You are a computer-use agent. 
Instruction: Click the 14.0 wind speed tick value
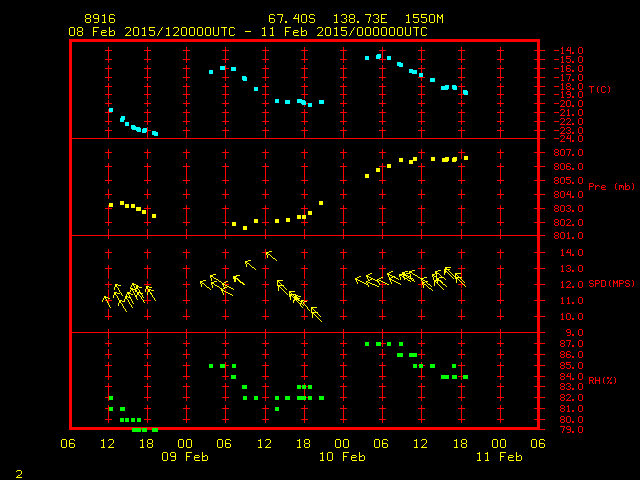572,253
